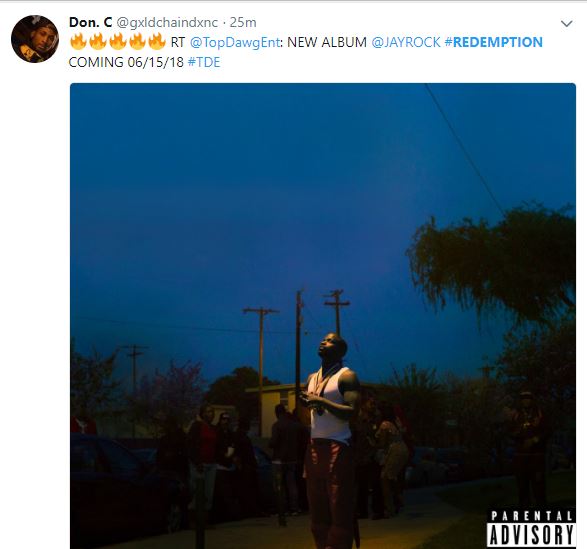Open the @JAYROCK mention
The width and height of the screenshot is (587, 549).
click(x=406, y=42)
